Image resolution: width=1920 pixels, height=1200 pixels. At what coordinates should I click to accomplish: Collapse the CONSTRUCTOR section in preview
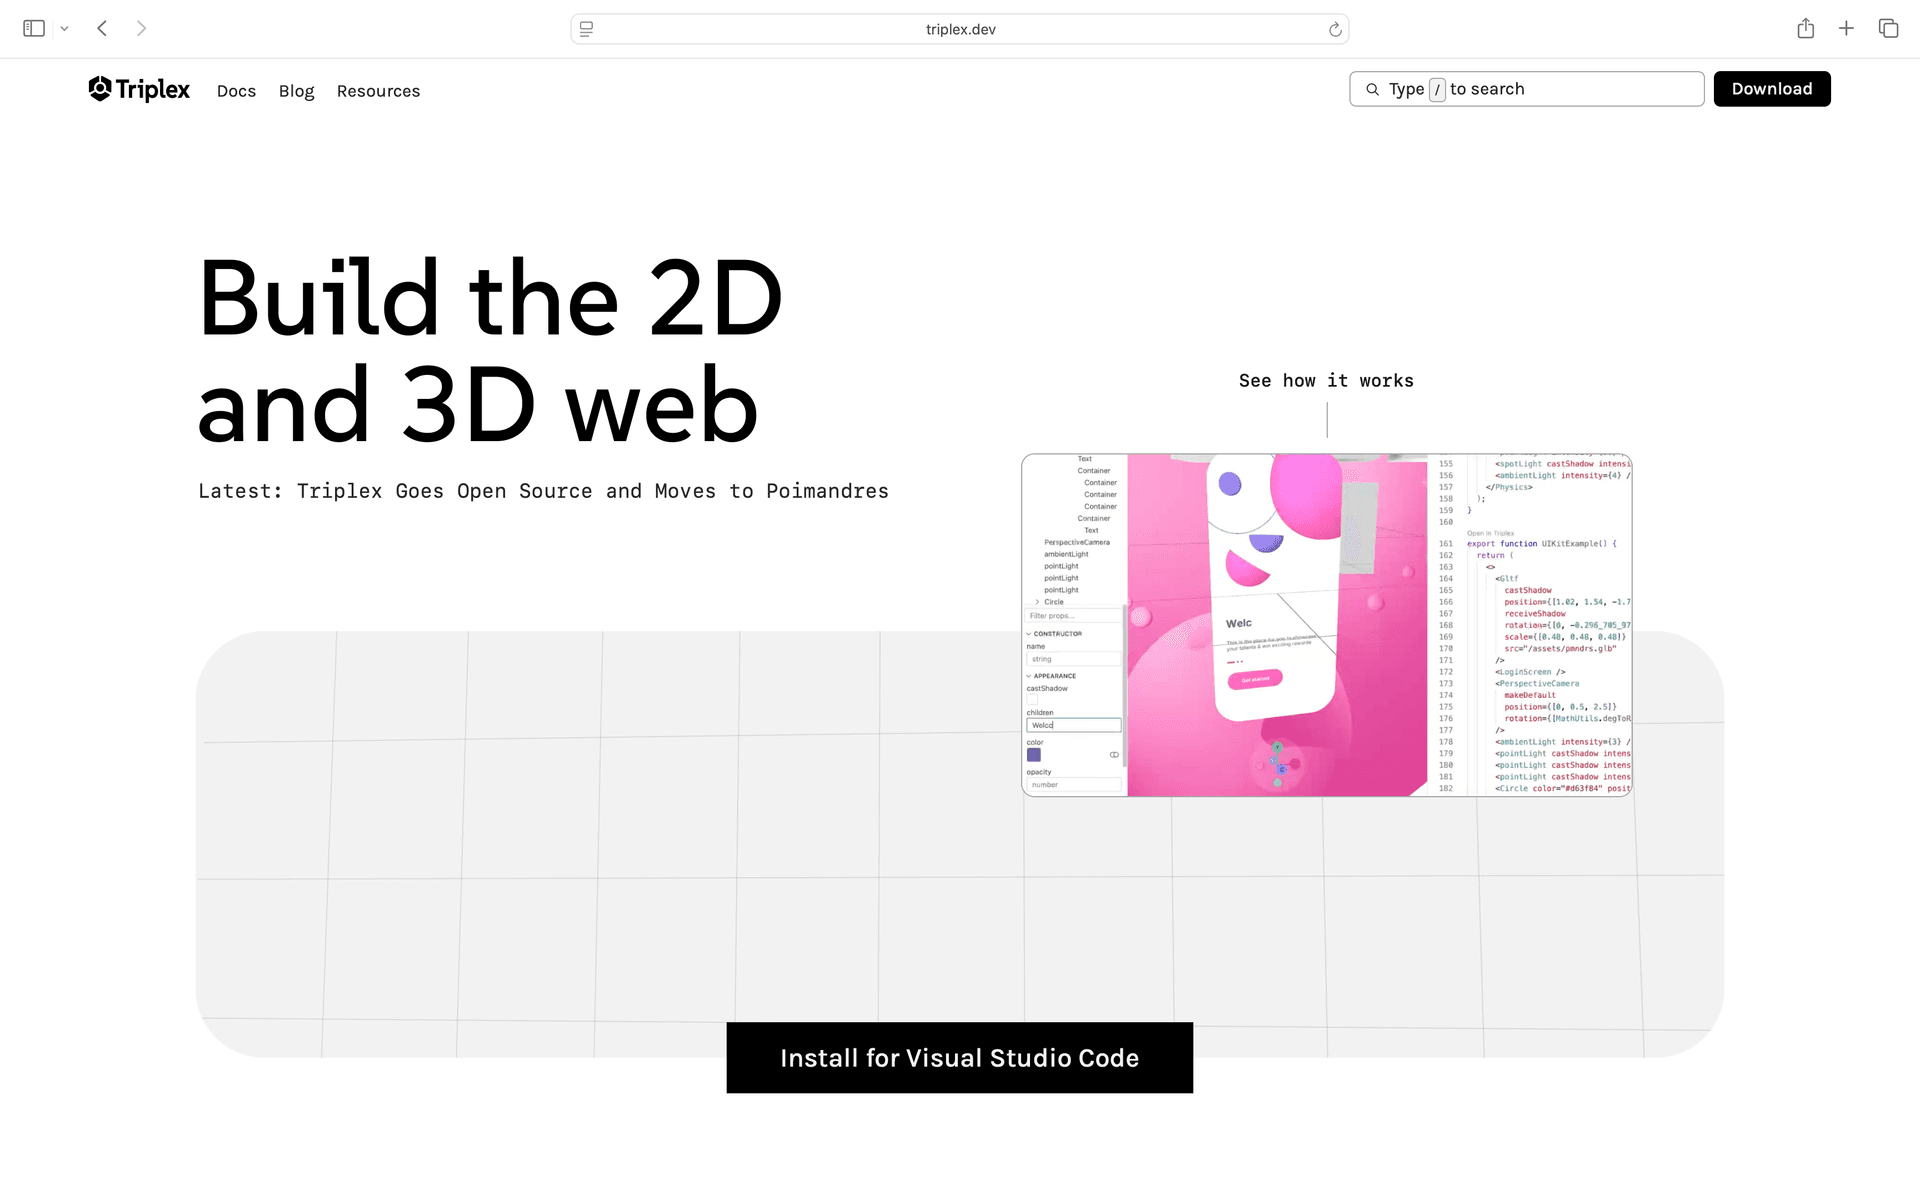[1029, 634]
